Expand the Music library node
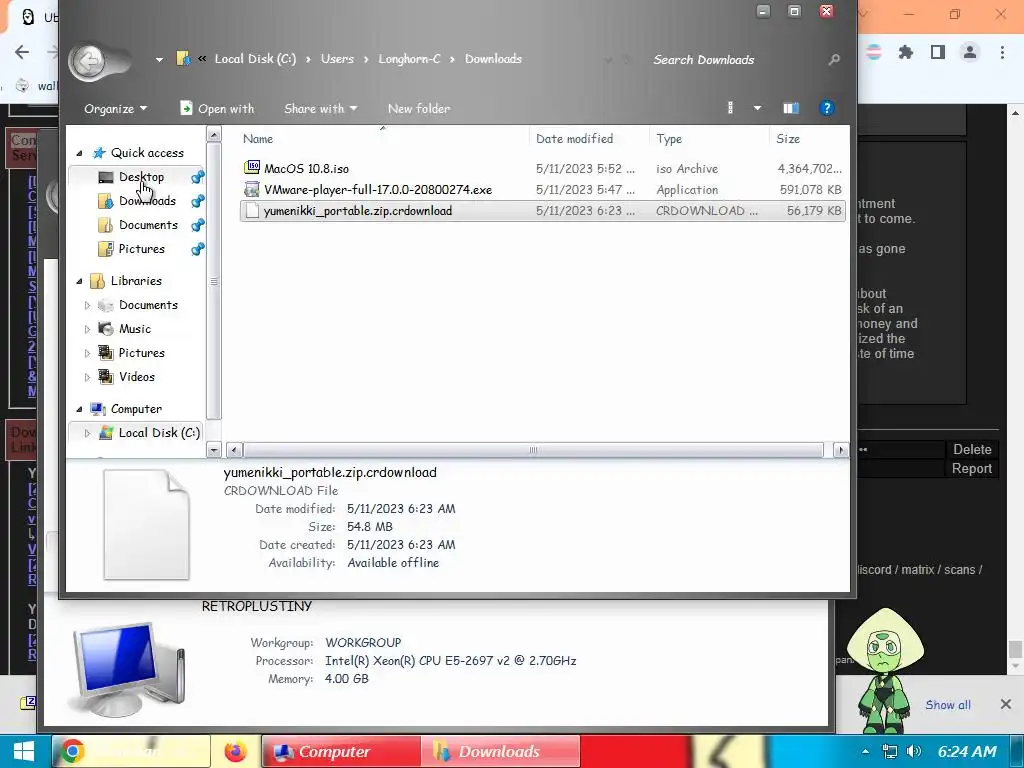Image resolution: width=1024 pixels, height=768 pixels. click(x=88, y=329)
